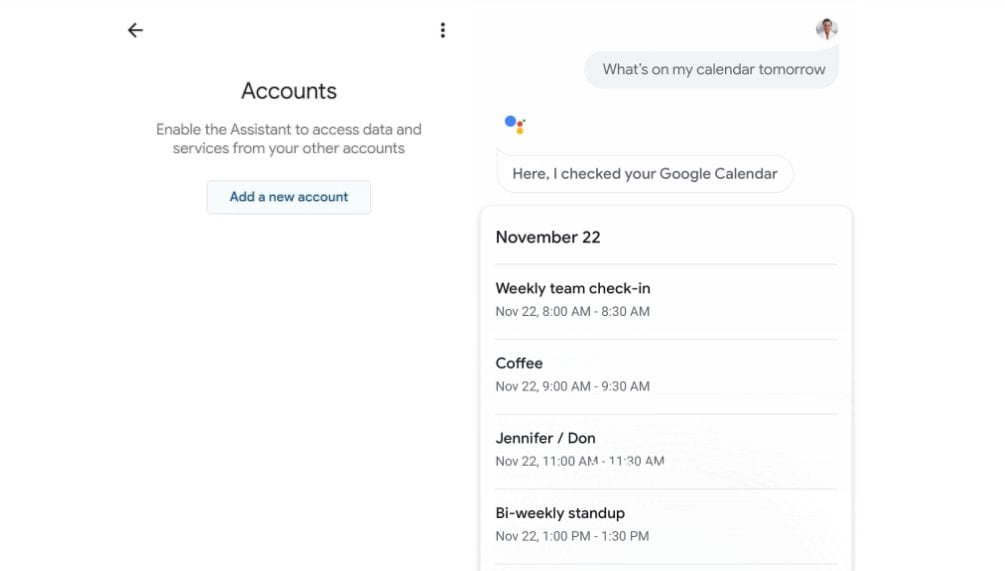Click the November 22 date heading
The width and height of the screenshot is (1005, 571).
[x=548, y=237]
